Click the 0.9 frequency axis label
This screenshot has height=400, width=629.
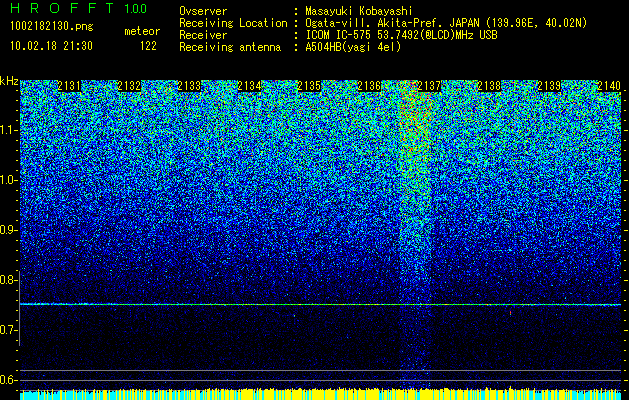(8, 230)
